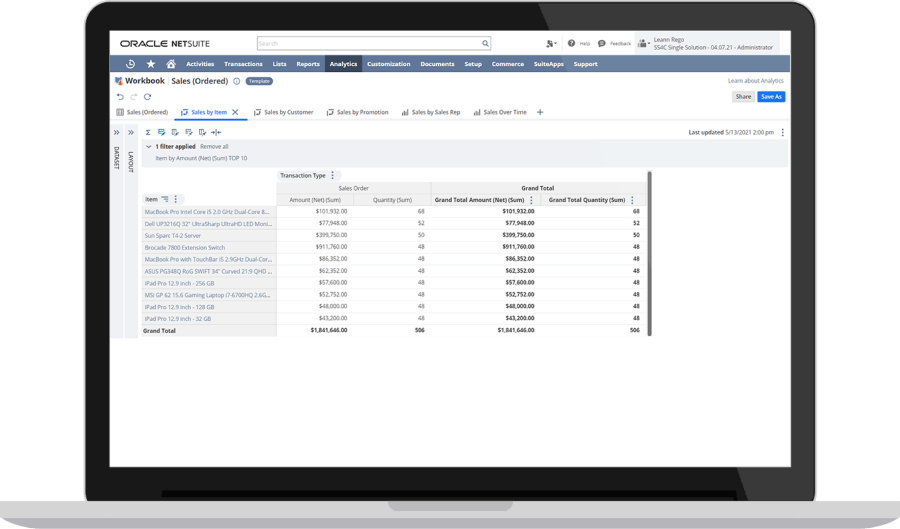The image size is (900, 529).
Task: Open the personalize icon beside Help
Action: pos(551,43)
